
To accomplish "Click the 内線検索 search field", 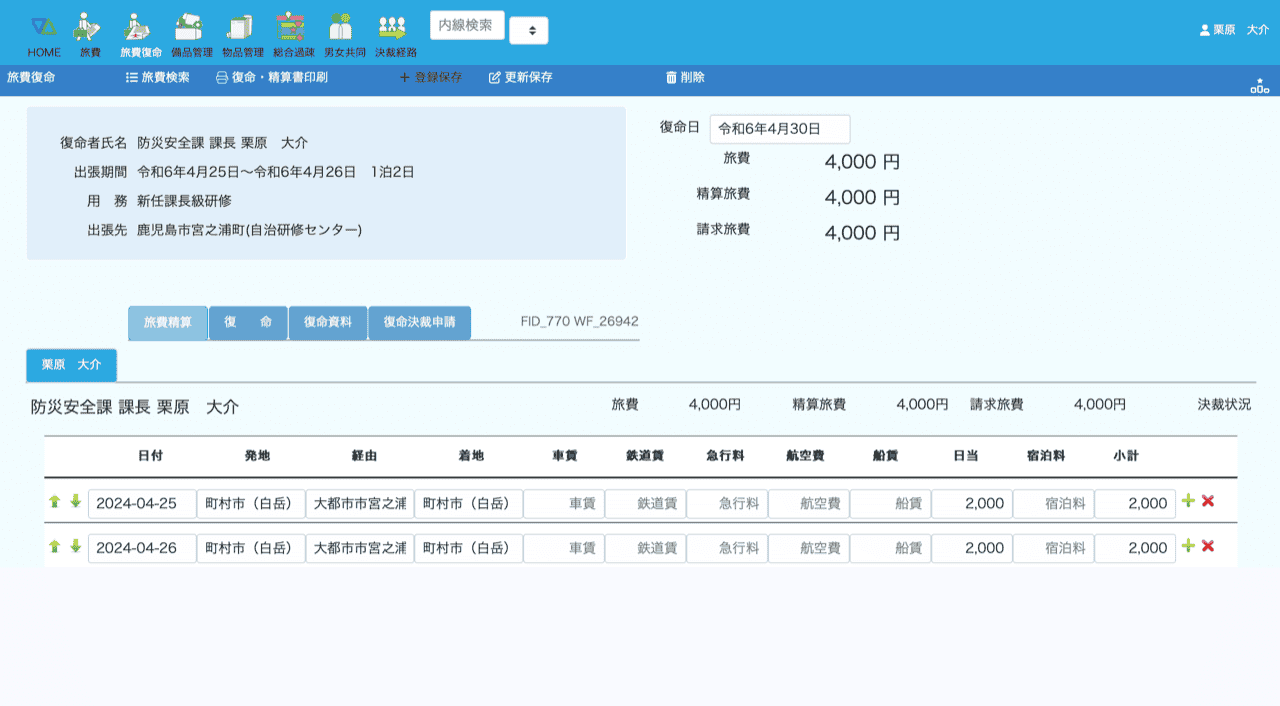I will coord(466,25).
